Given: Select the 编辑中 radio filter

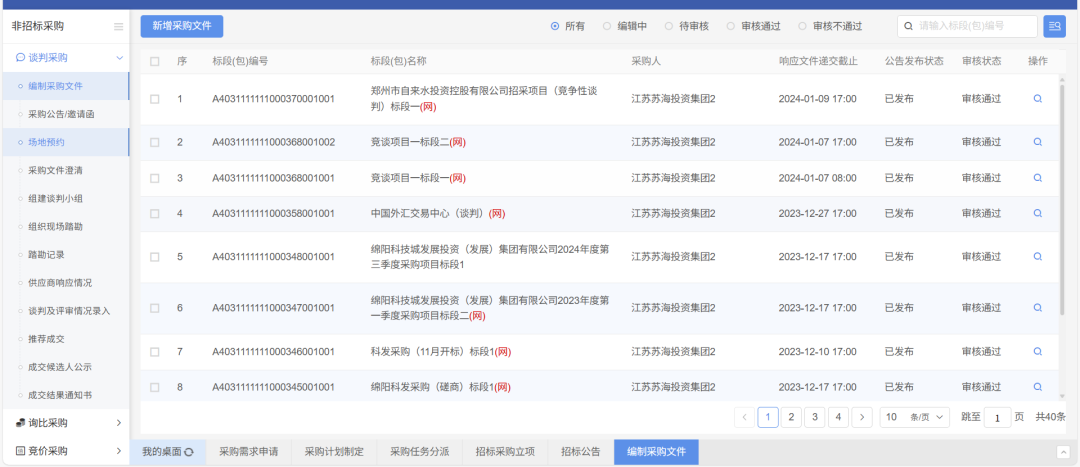Looking at the screenshot, I should click(x=607, y=26).
